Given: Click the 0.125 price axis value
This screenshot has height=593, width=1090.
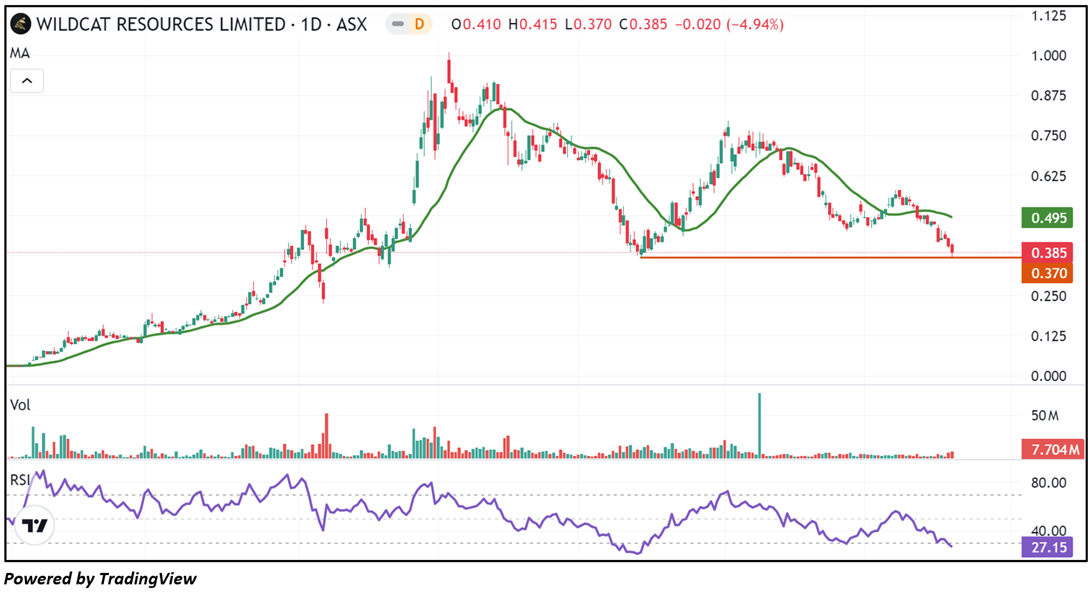Looking at the screenshot, I should click(1048, 336).
